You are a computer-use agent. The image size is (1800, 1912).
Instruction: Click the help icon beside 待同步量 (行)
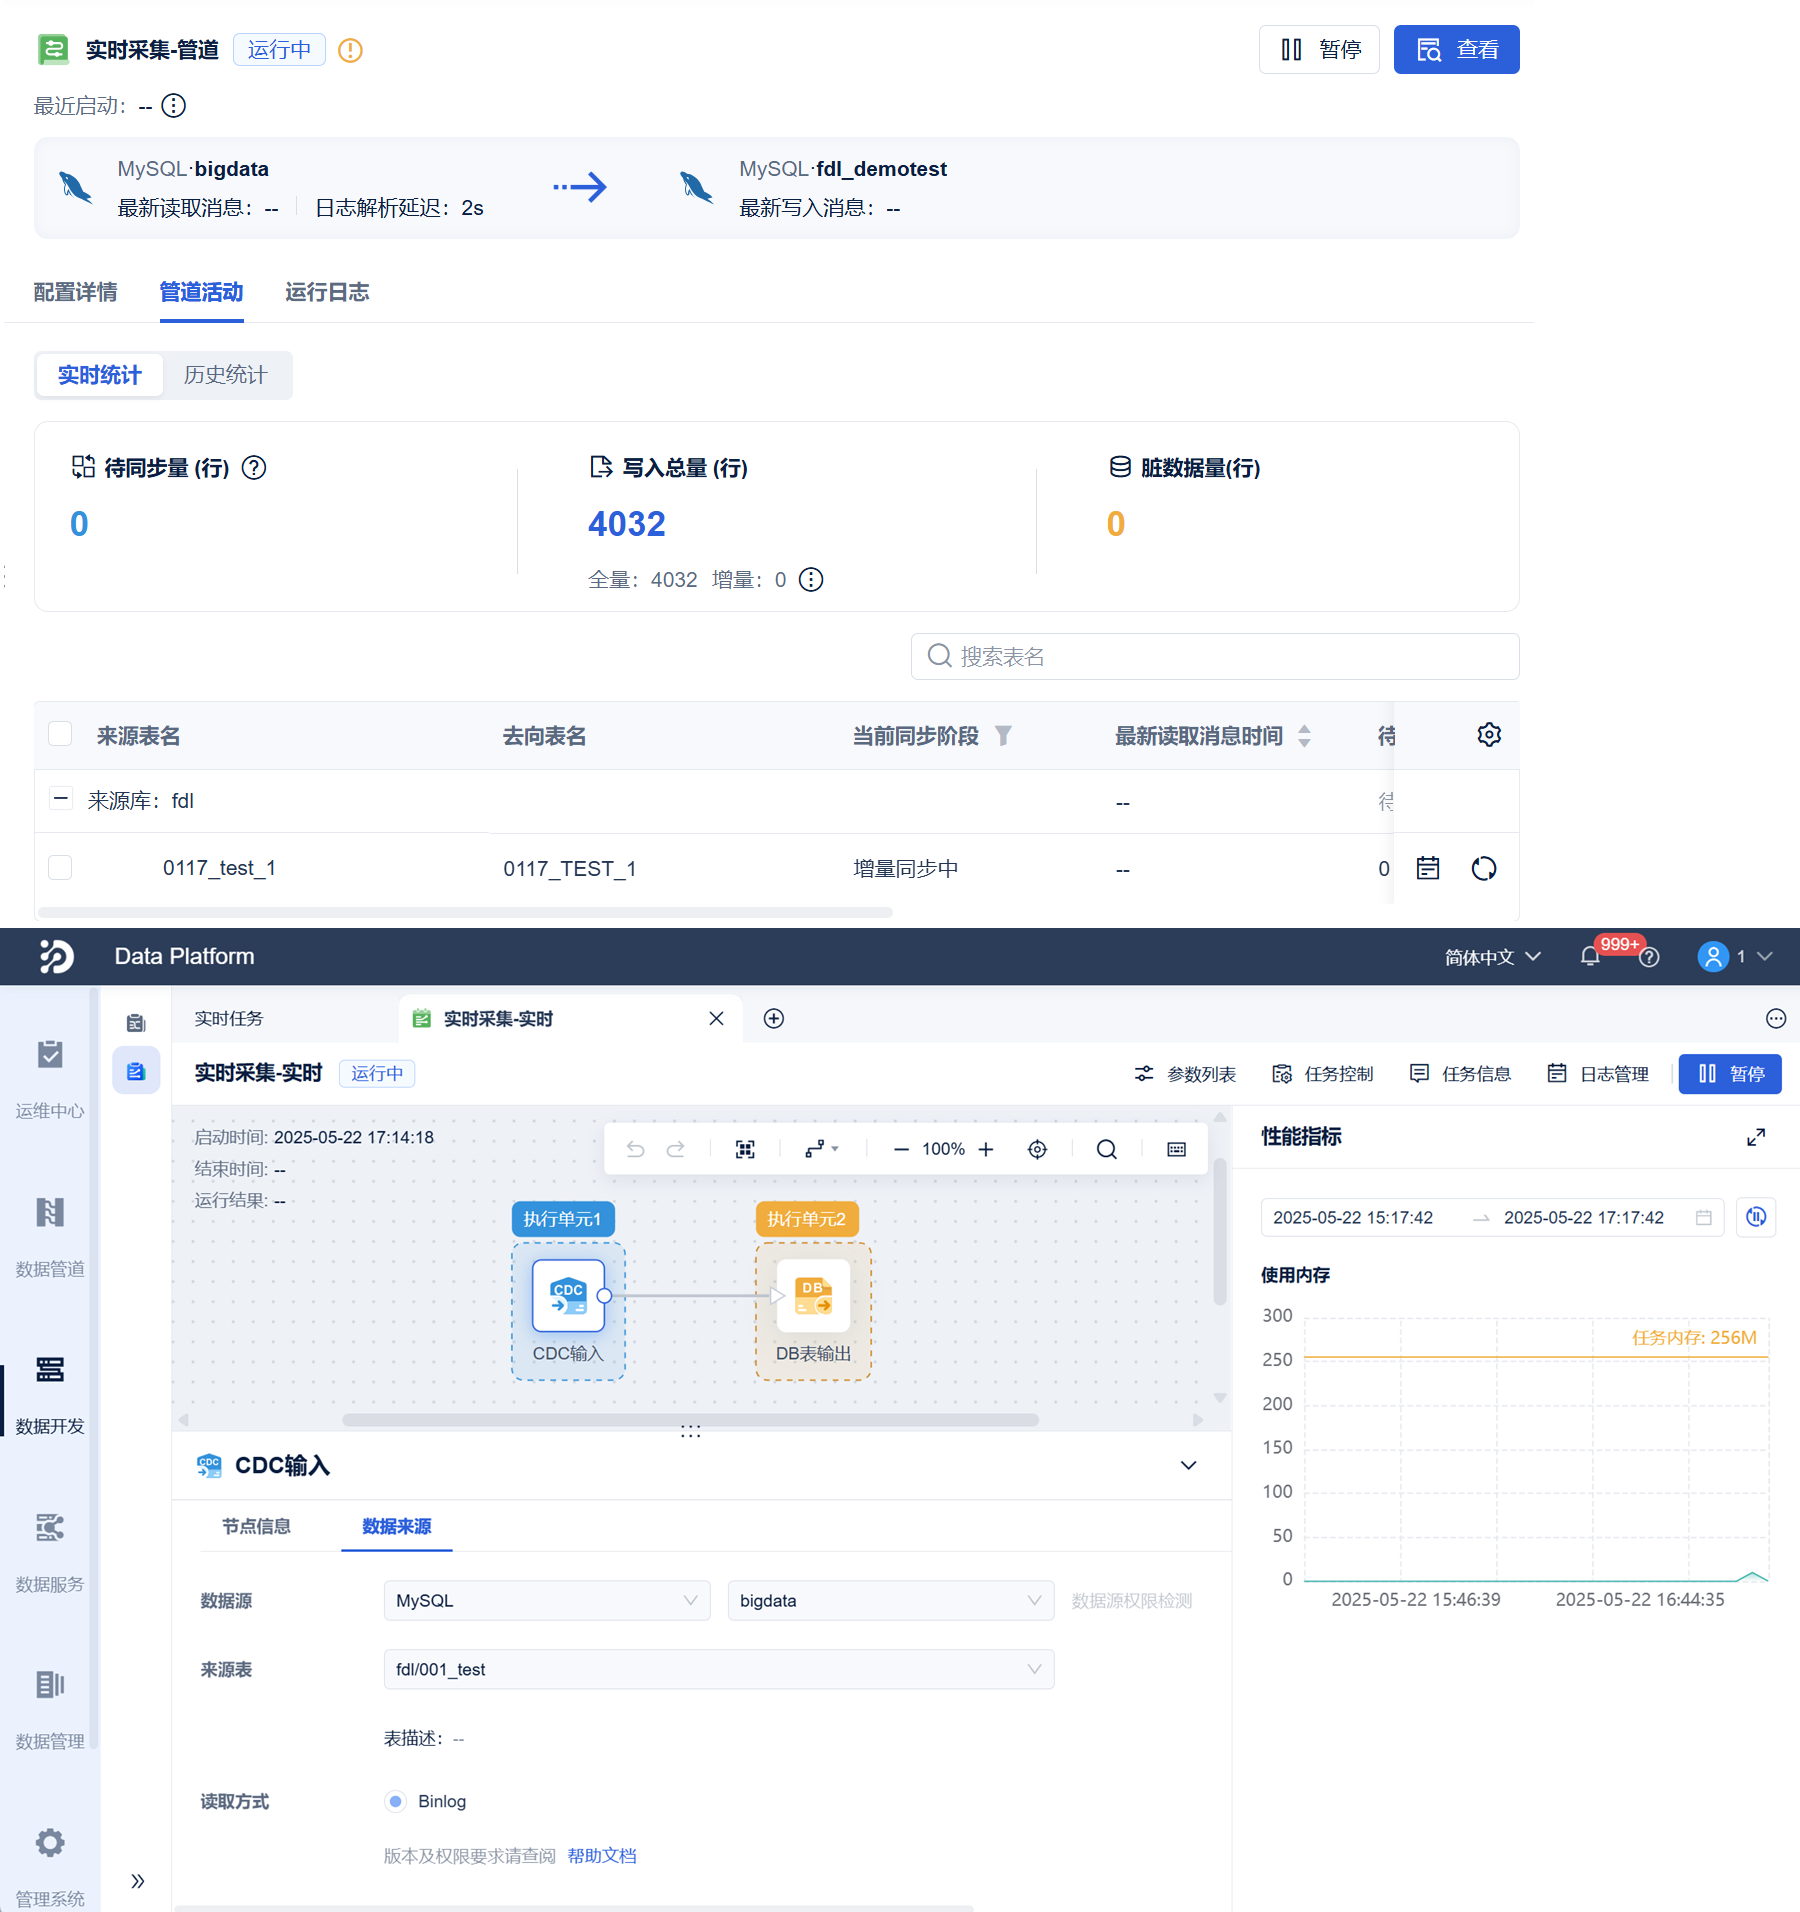pyautogui.click(x=254, y=468)
